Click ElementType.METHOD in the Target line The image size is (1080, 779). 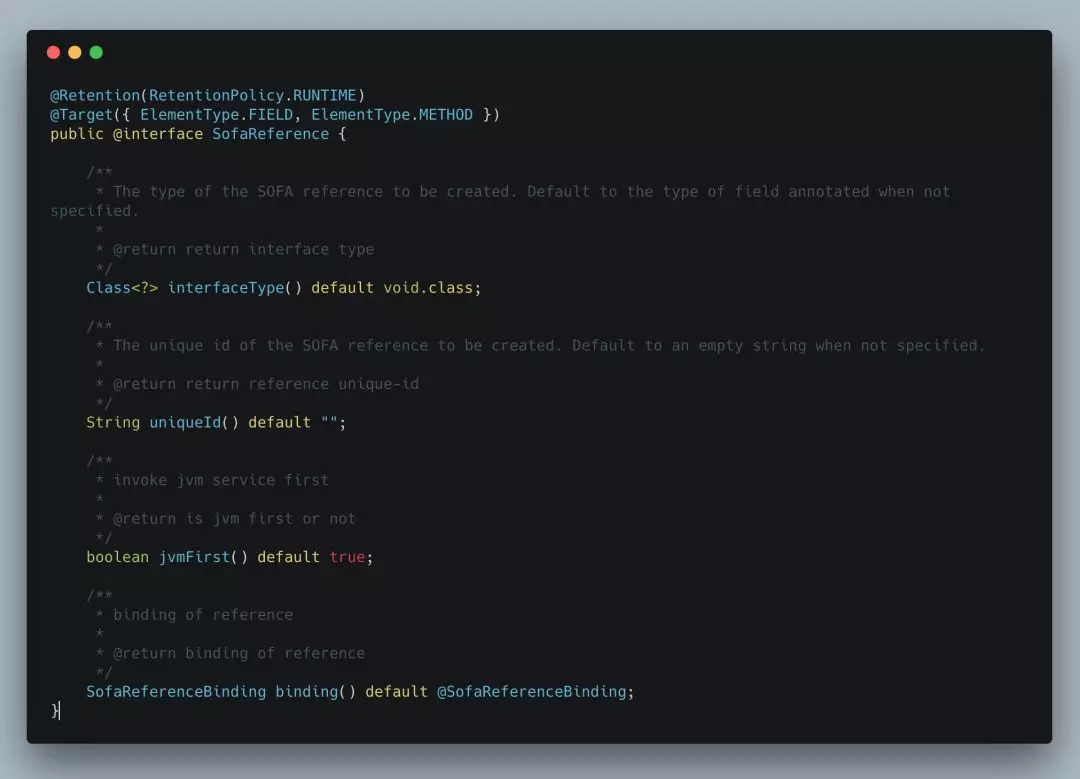[392, 114]
